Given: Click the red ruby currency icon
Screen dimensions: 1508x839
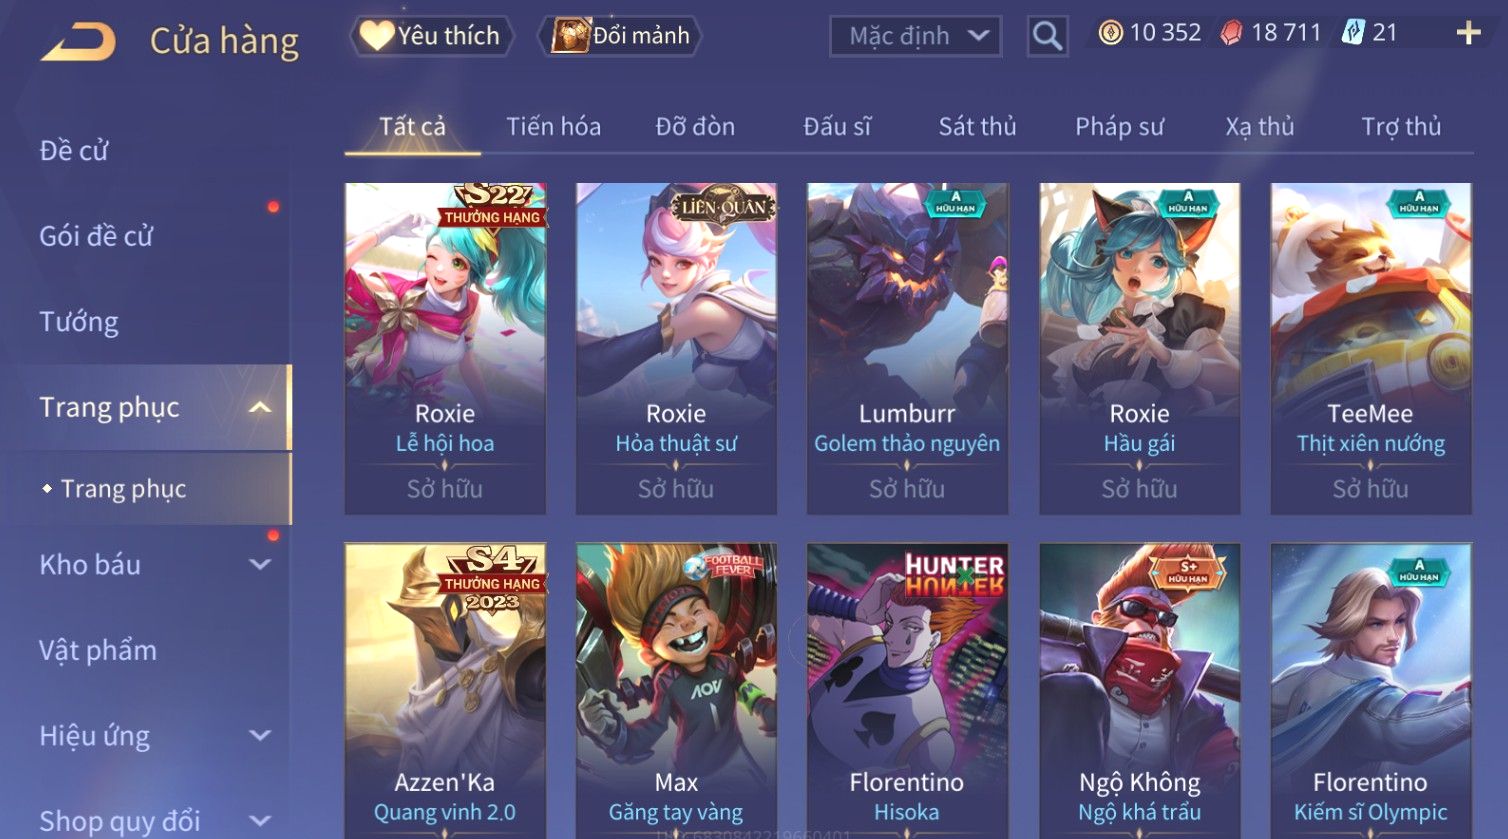Looking at the screenshot, I should click(x=1230, y=34).
